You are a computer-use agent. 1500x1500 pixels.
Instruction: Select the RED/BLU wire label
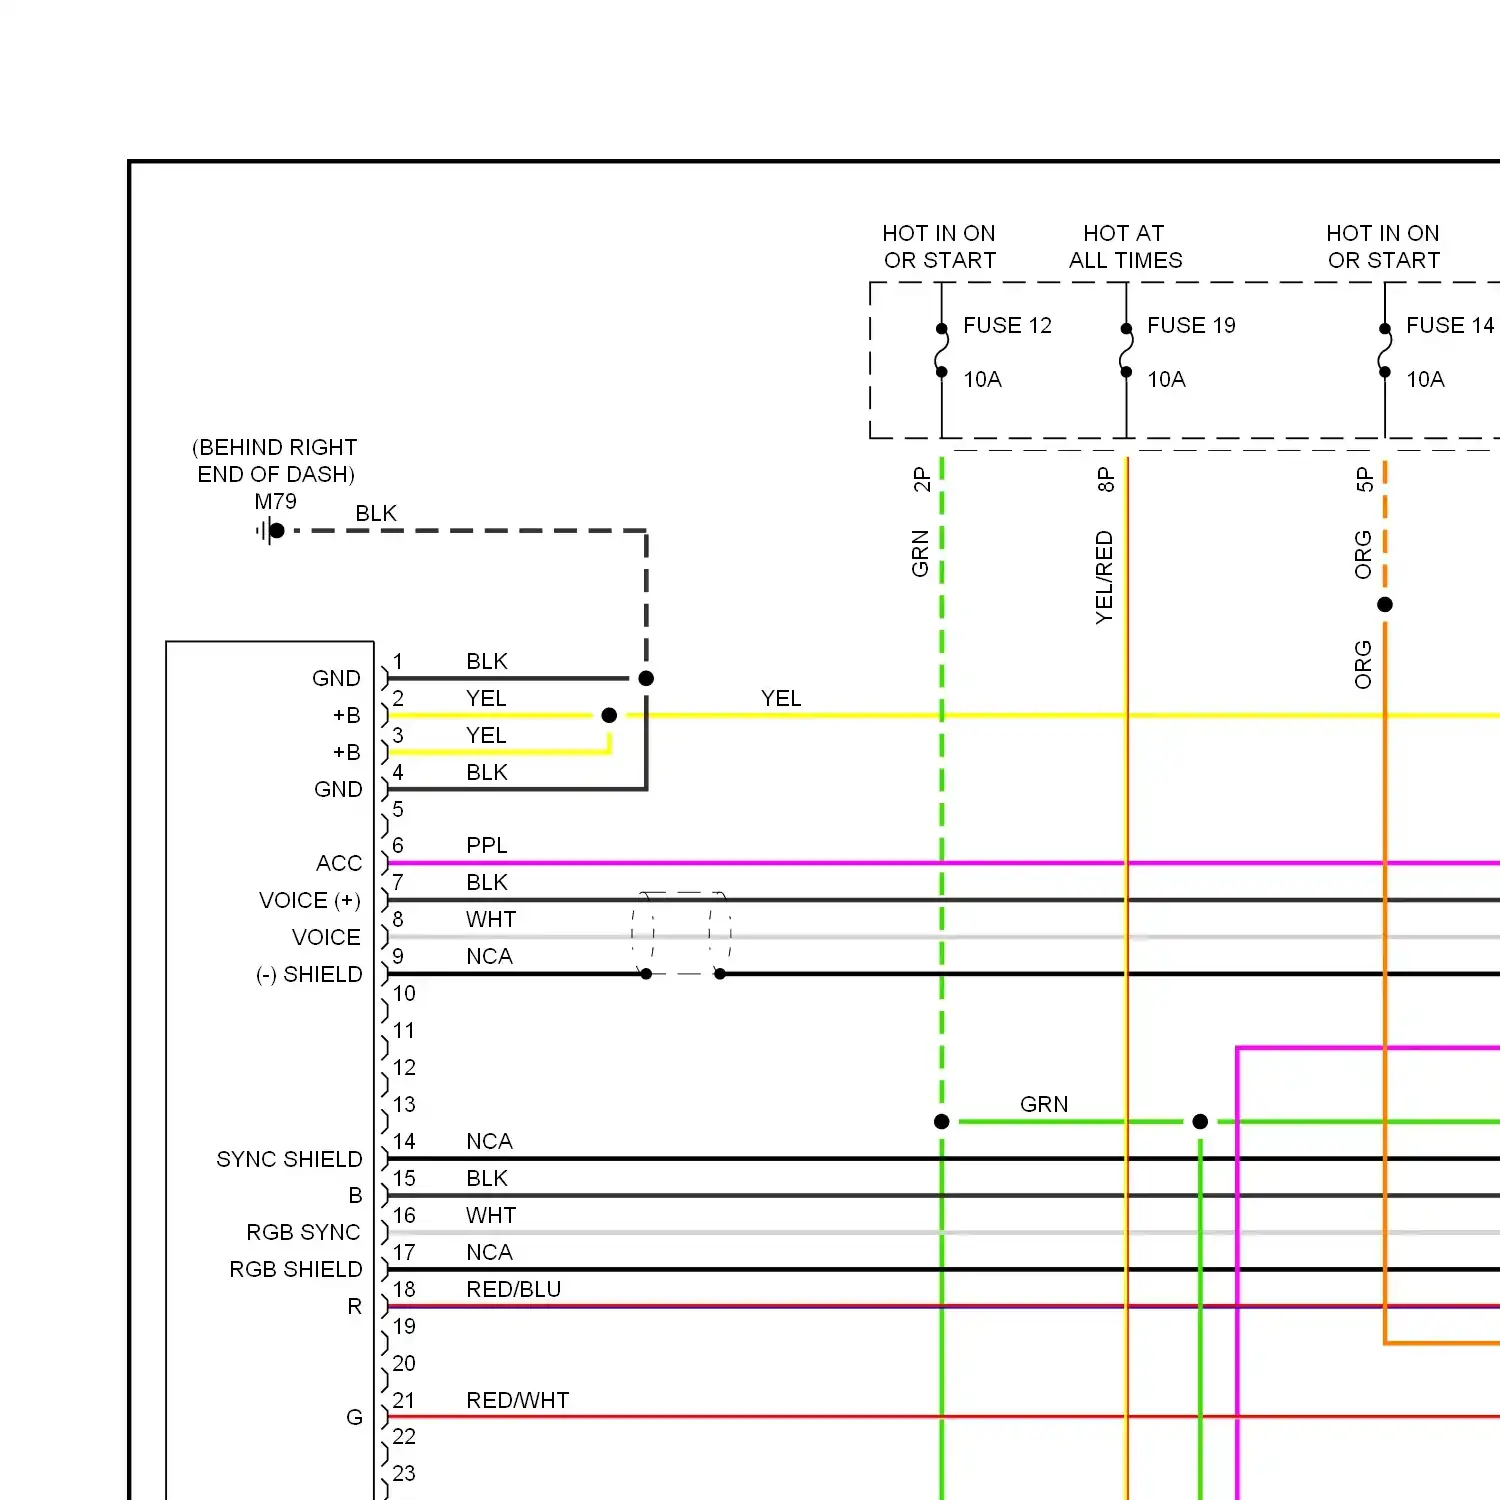point(514,1289)
